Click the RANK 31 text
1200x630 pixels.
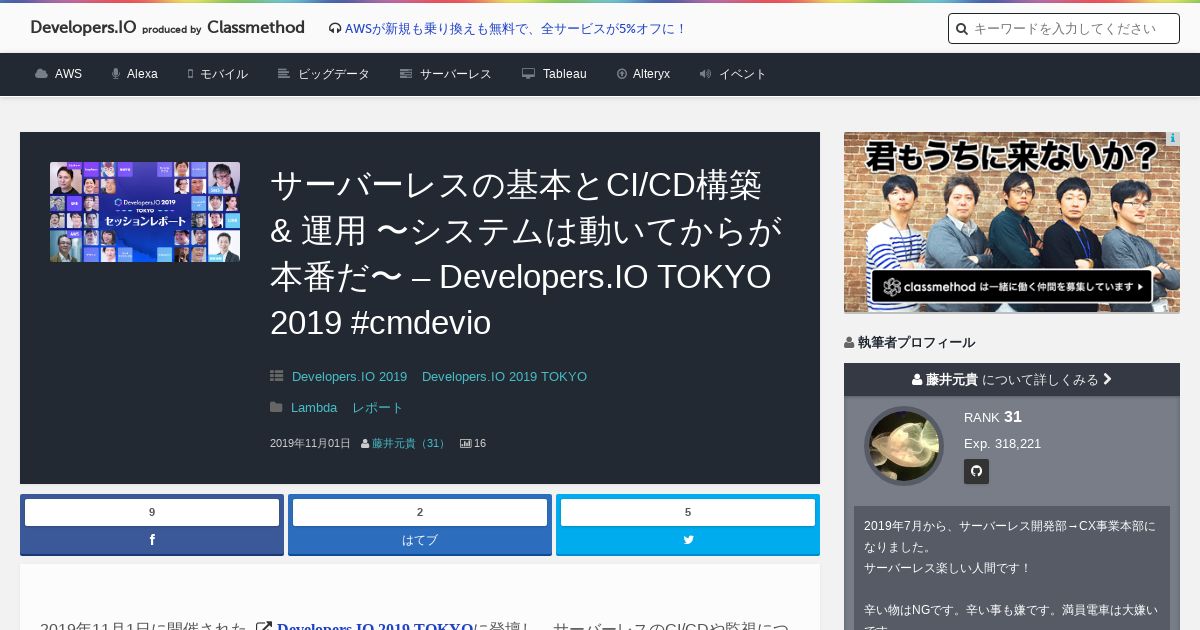tap(993, 417)
